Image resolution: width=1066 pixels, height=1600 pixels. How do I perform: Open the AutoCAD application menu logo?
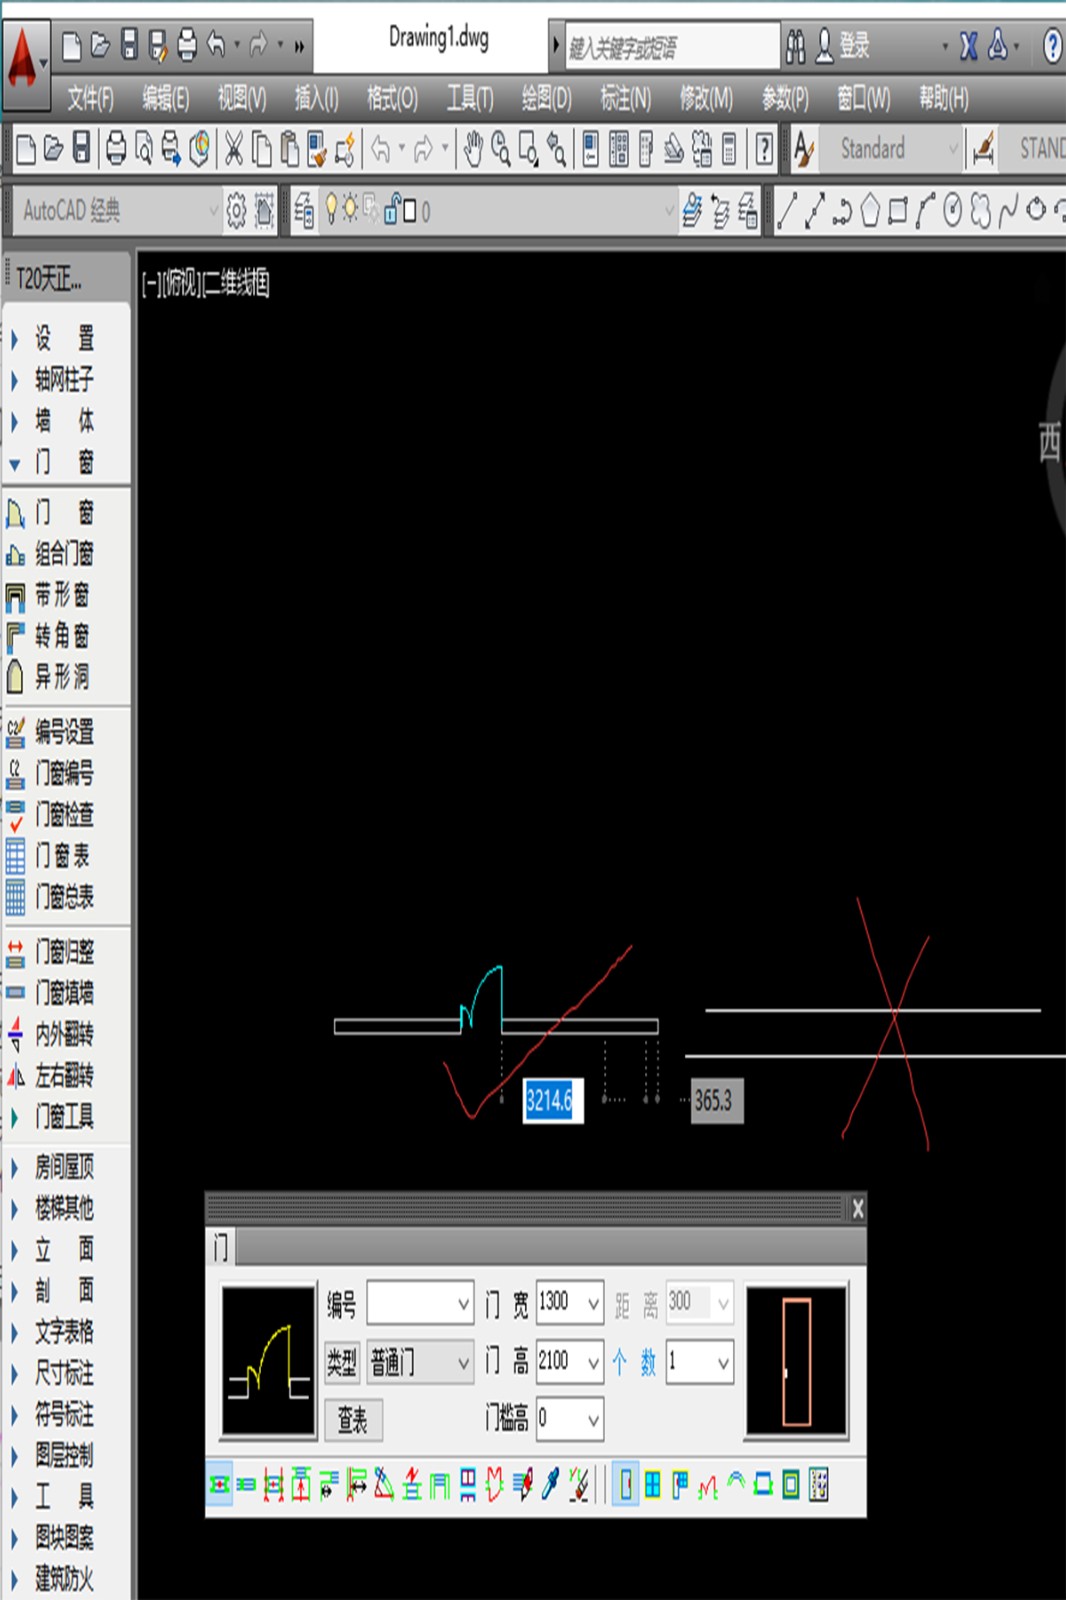tap(24, 65)
